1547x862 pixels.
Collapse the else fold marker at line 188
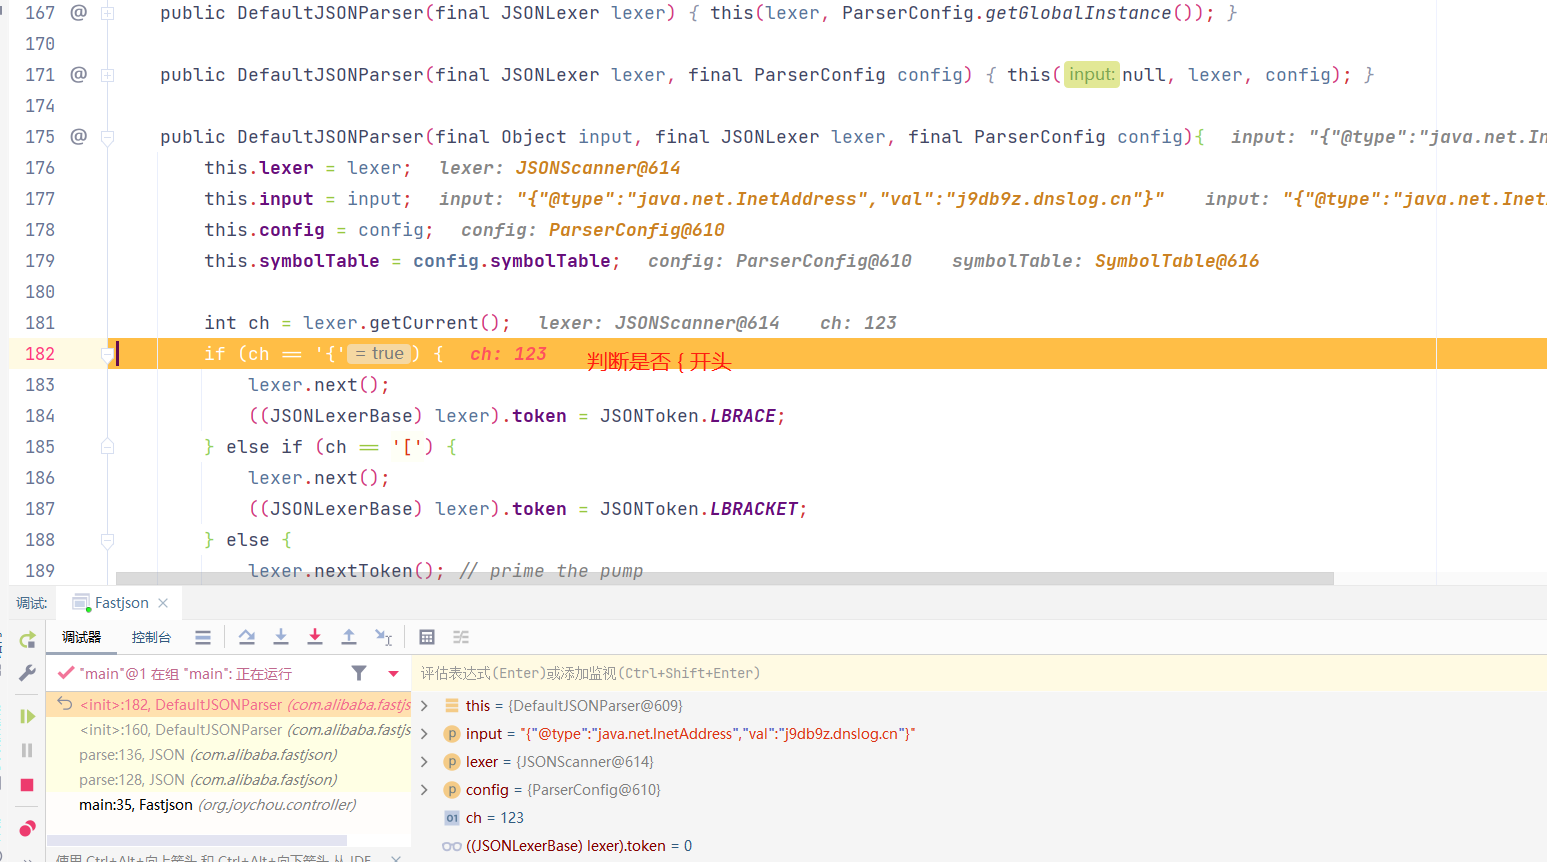[x=107, y=540]
